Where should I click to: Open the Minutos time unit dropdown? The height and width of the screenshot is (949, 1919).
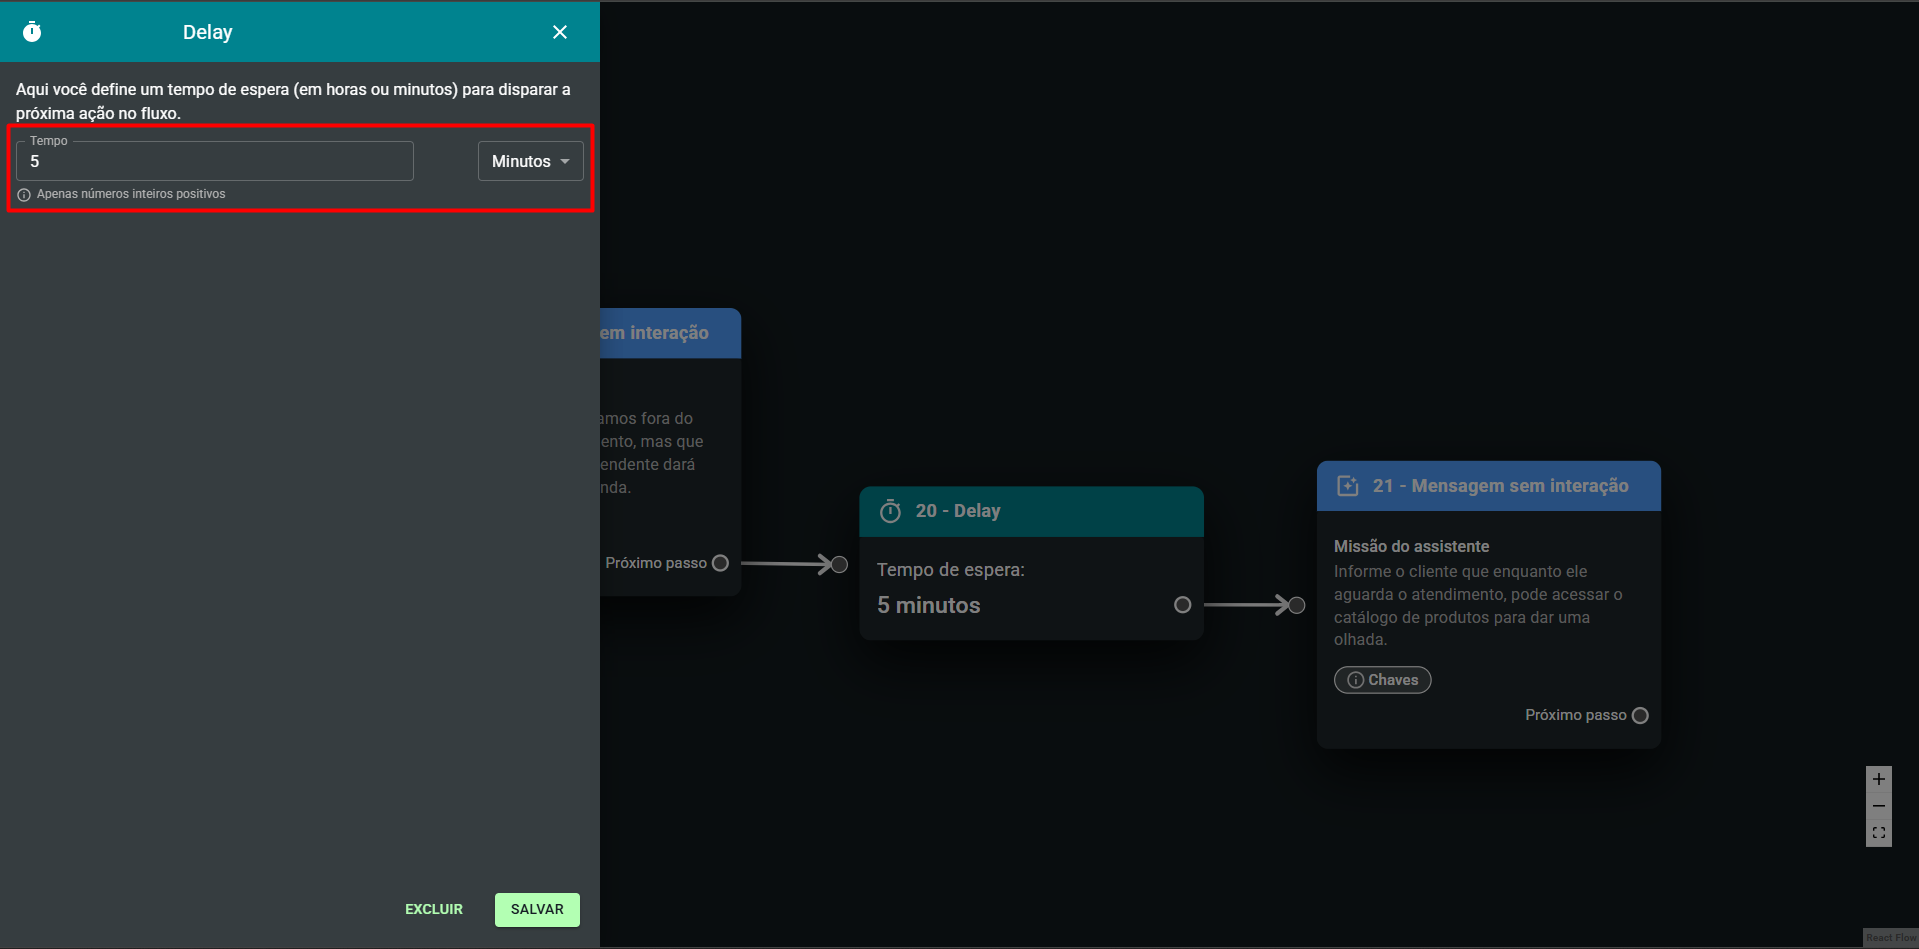[x=530, y=162]
